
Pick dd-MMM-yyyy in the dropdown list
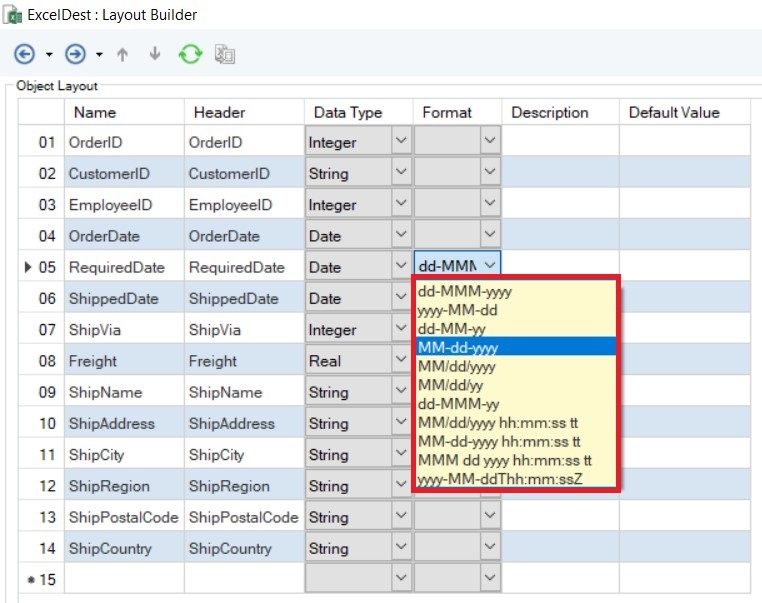click(x=458, y=291)
